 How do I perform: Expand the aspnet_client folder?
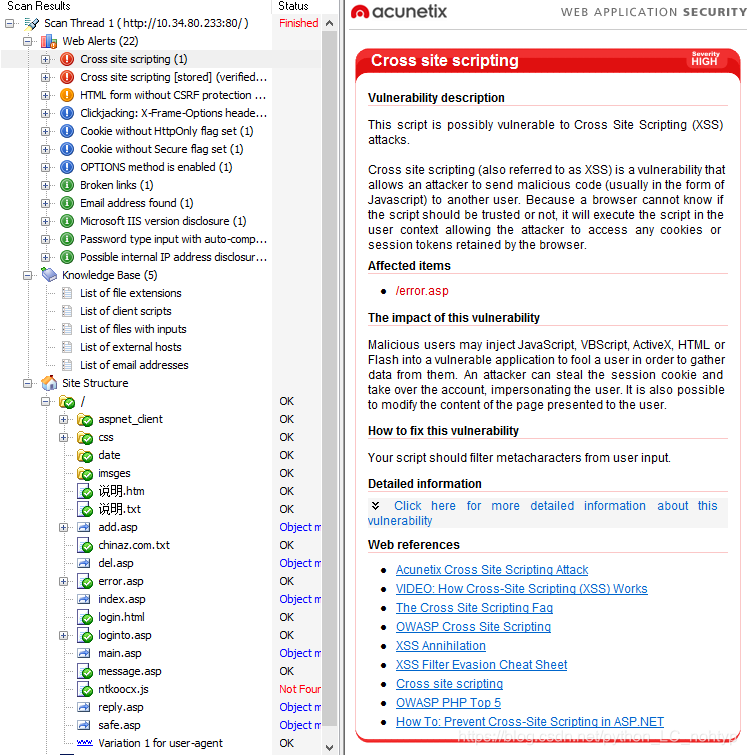click(64, 419)
